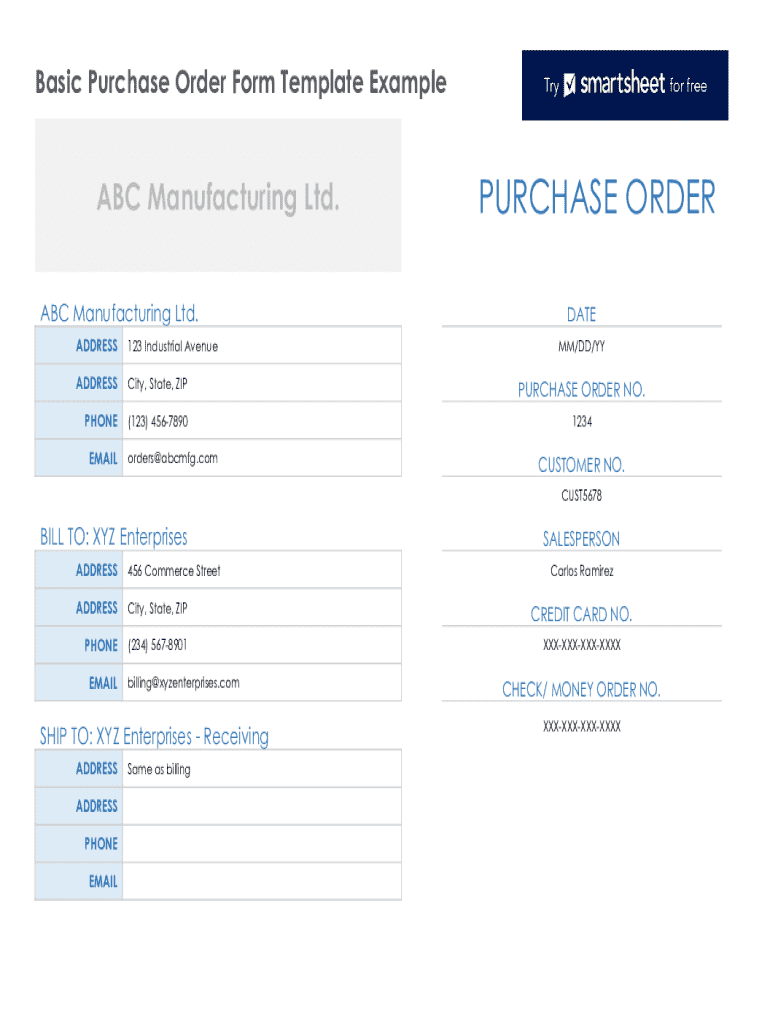The image size is (770, 1024).
Task: Click the empty Ship To phone field
Action: [x=261, y=844]
